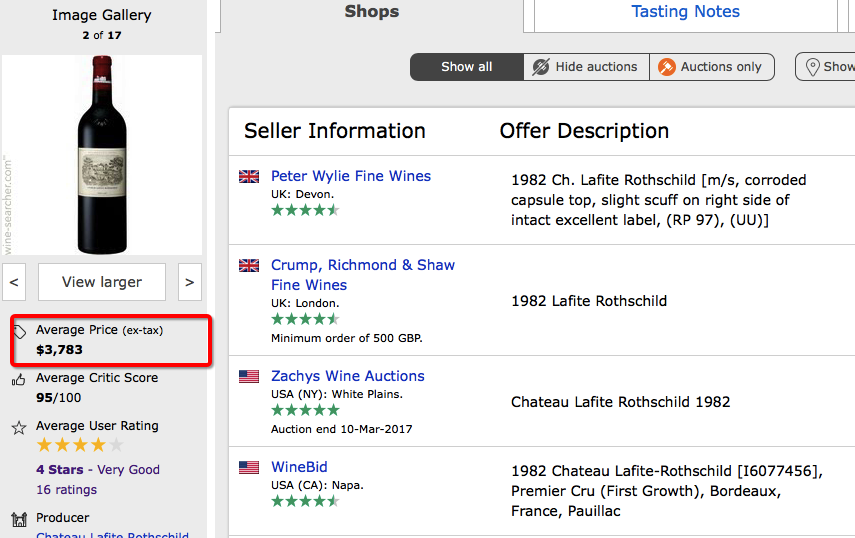
Task: Toggle Hide auctions filter
Action: tap(586, 67)
